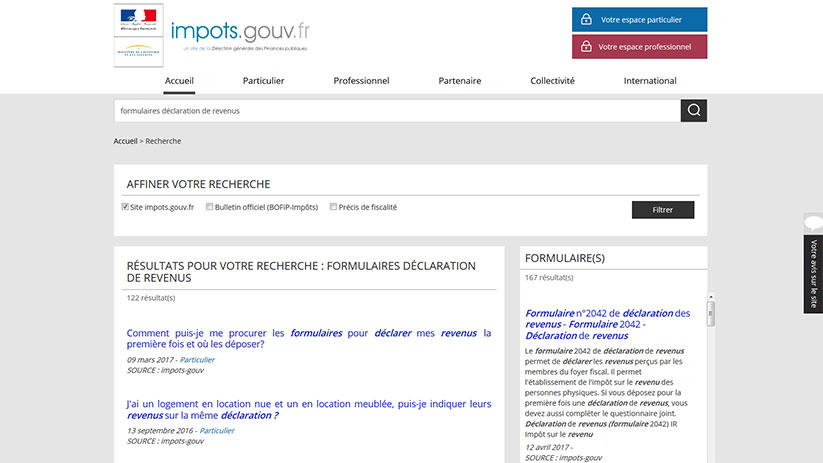The image size is (823, 463).
Task: Navigate to the Collectivité section
Action: 552,81
